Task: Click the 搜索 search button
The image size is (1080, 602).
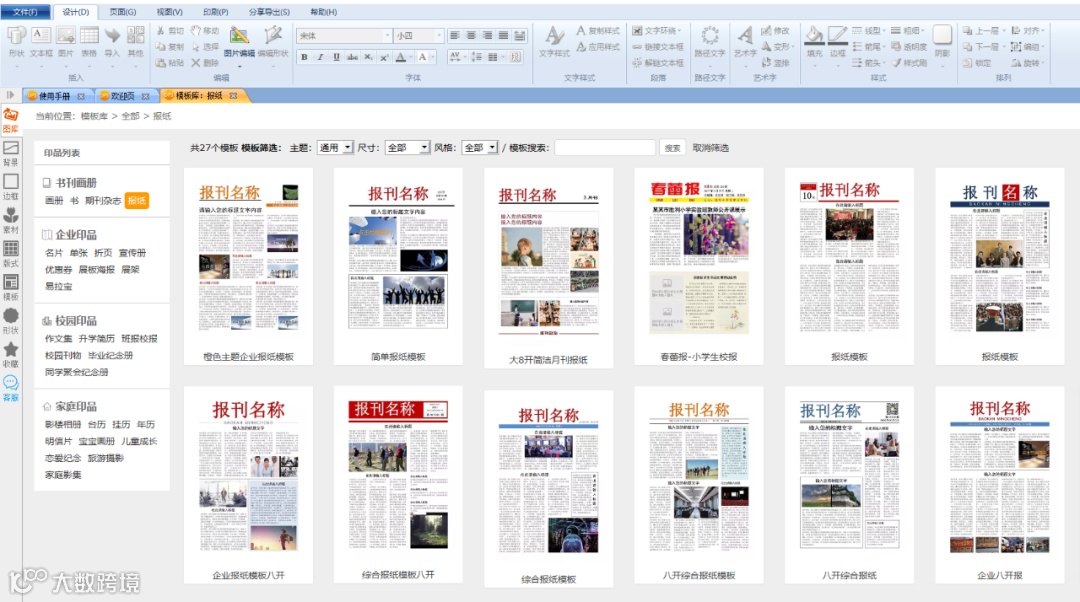Action: 672,147
